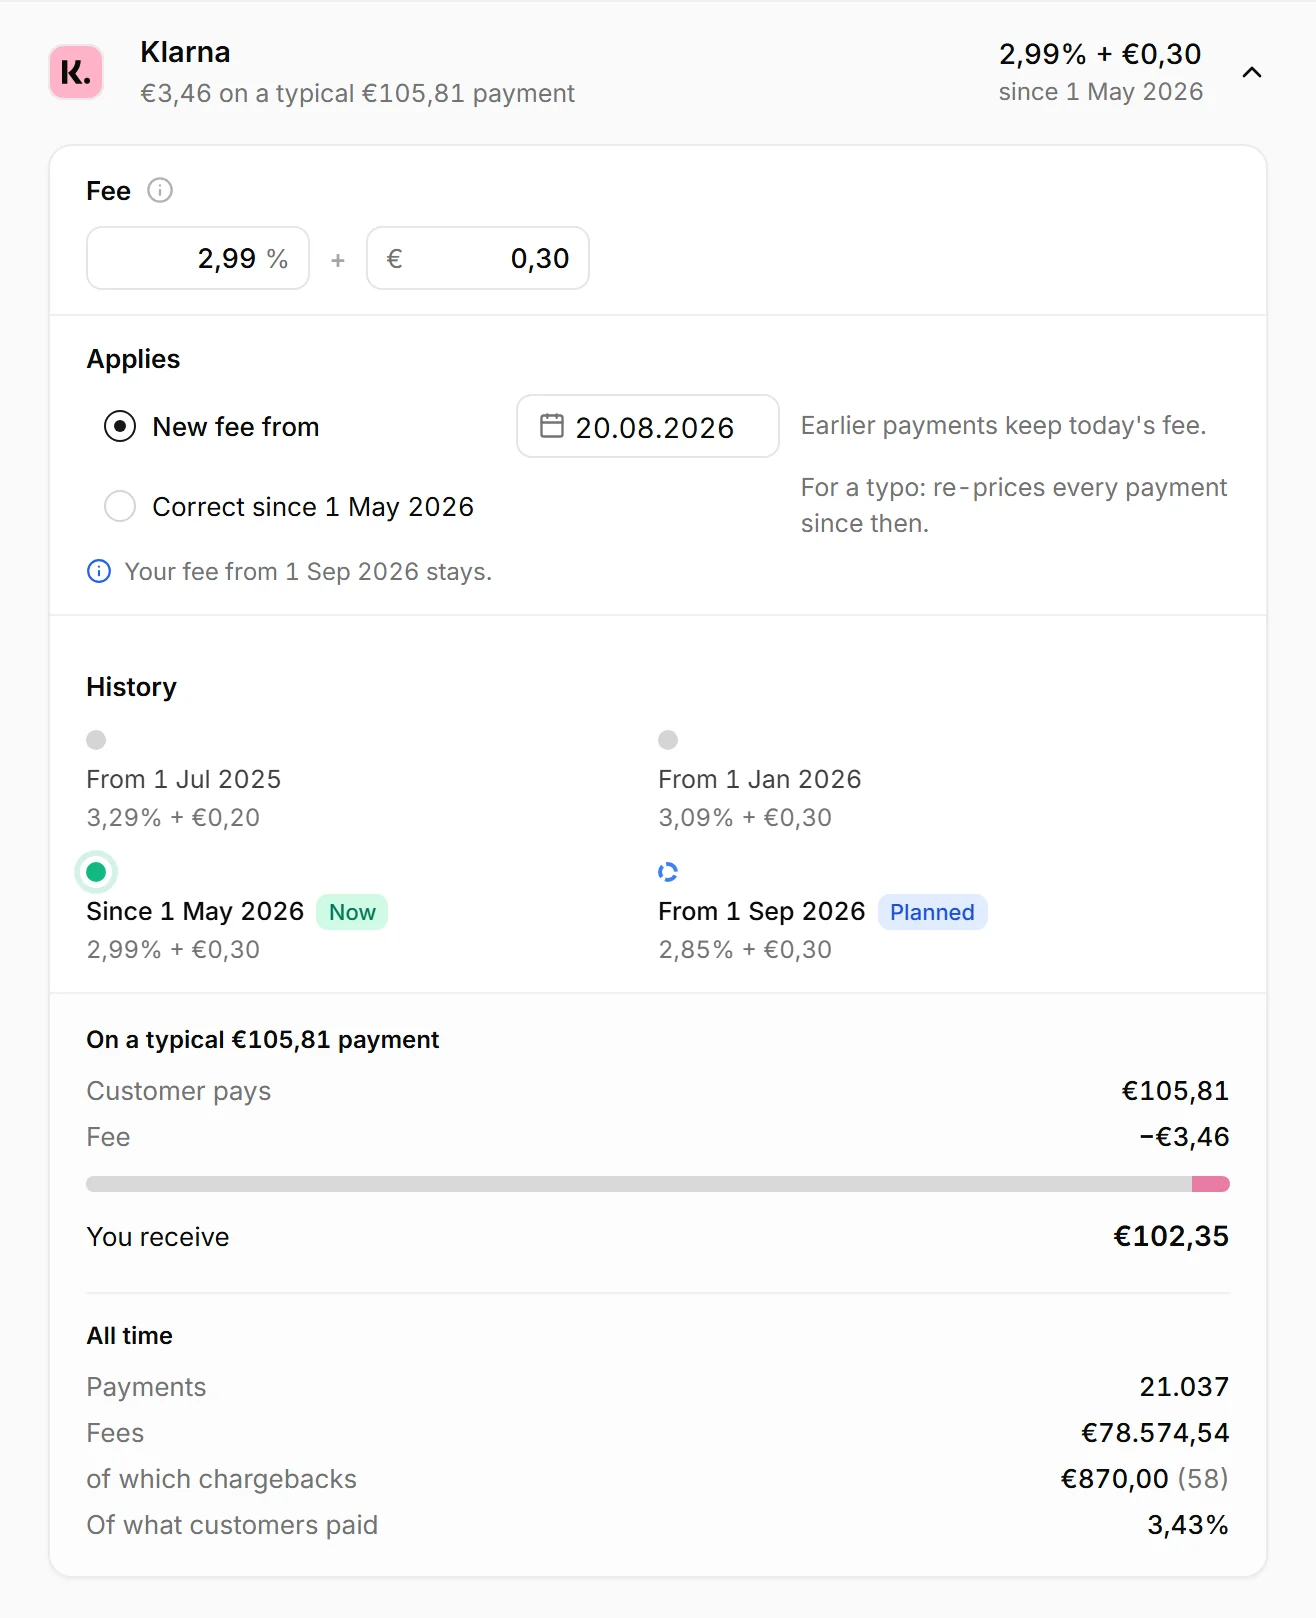The width and height of the screenshot is (1316, 1618).
Task: Click the fee amount −€3,46
Action: 1184,1137
